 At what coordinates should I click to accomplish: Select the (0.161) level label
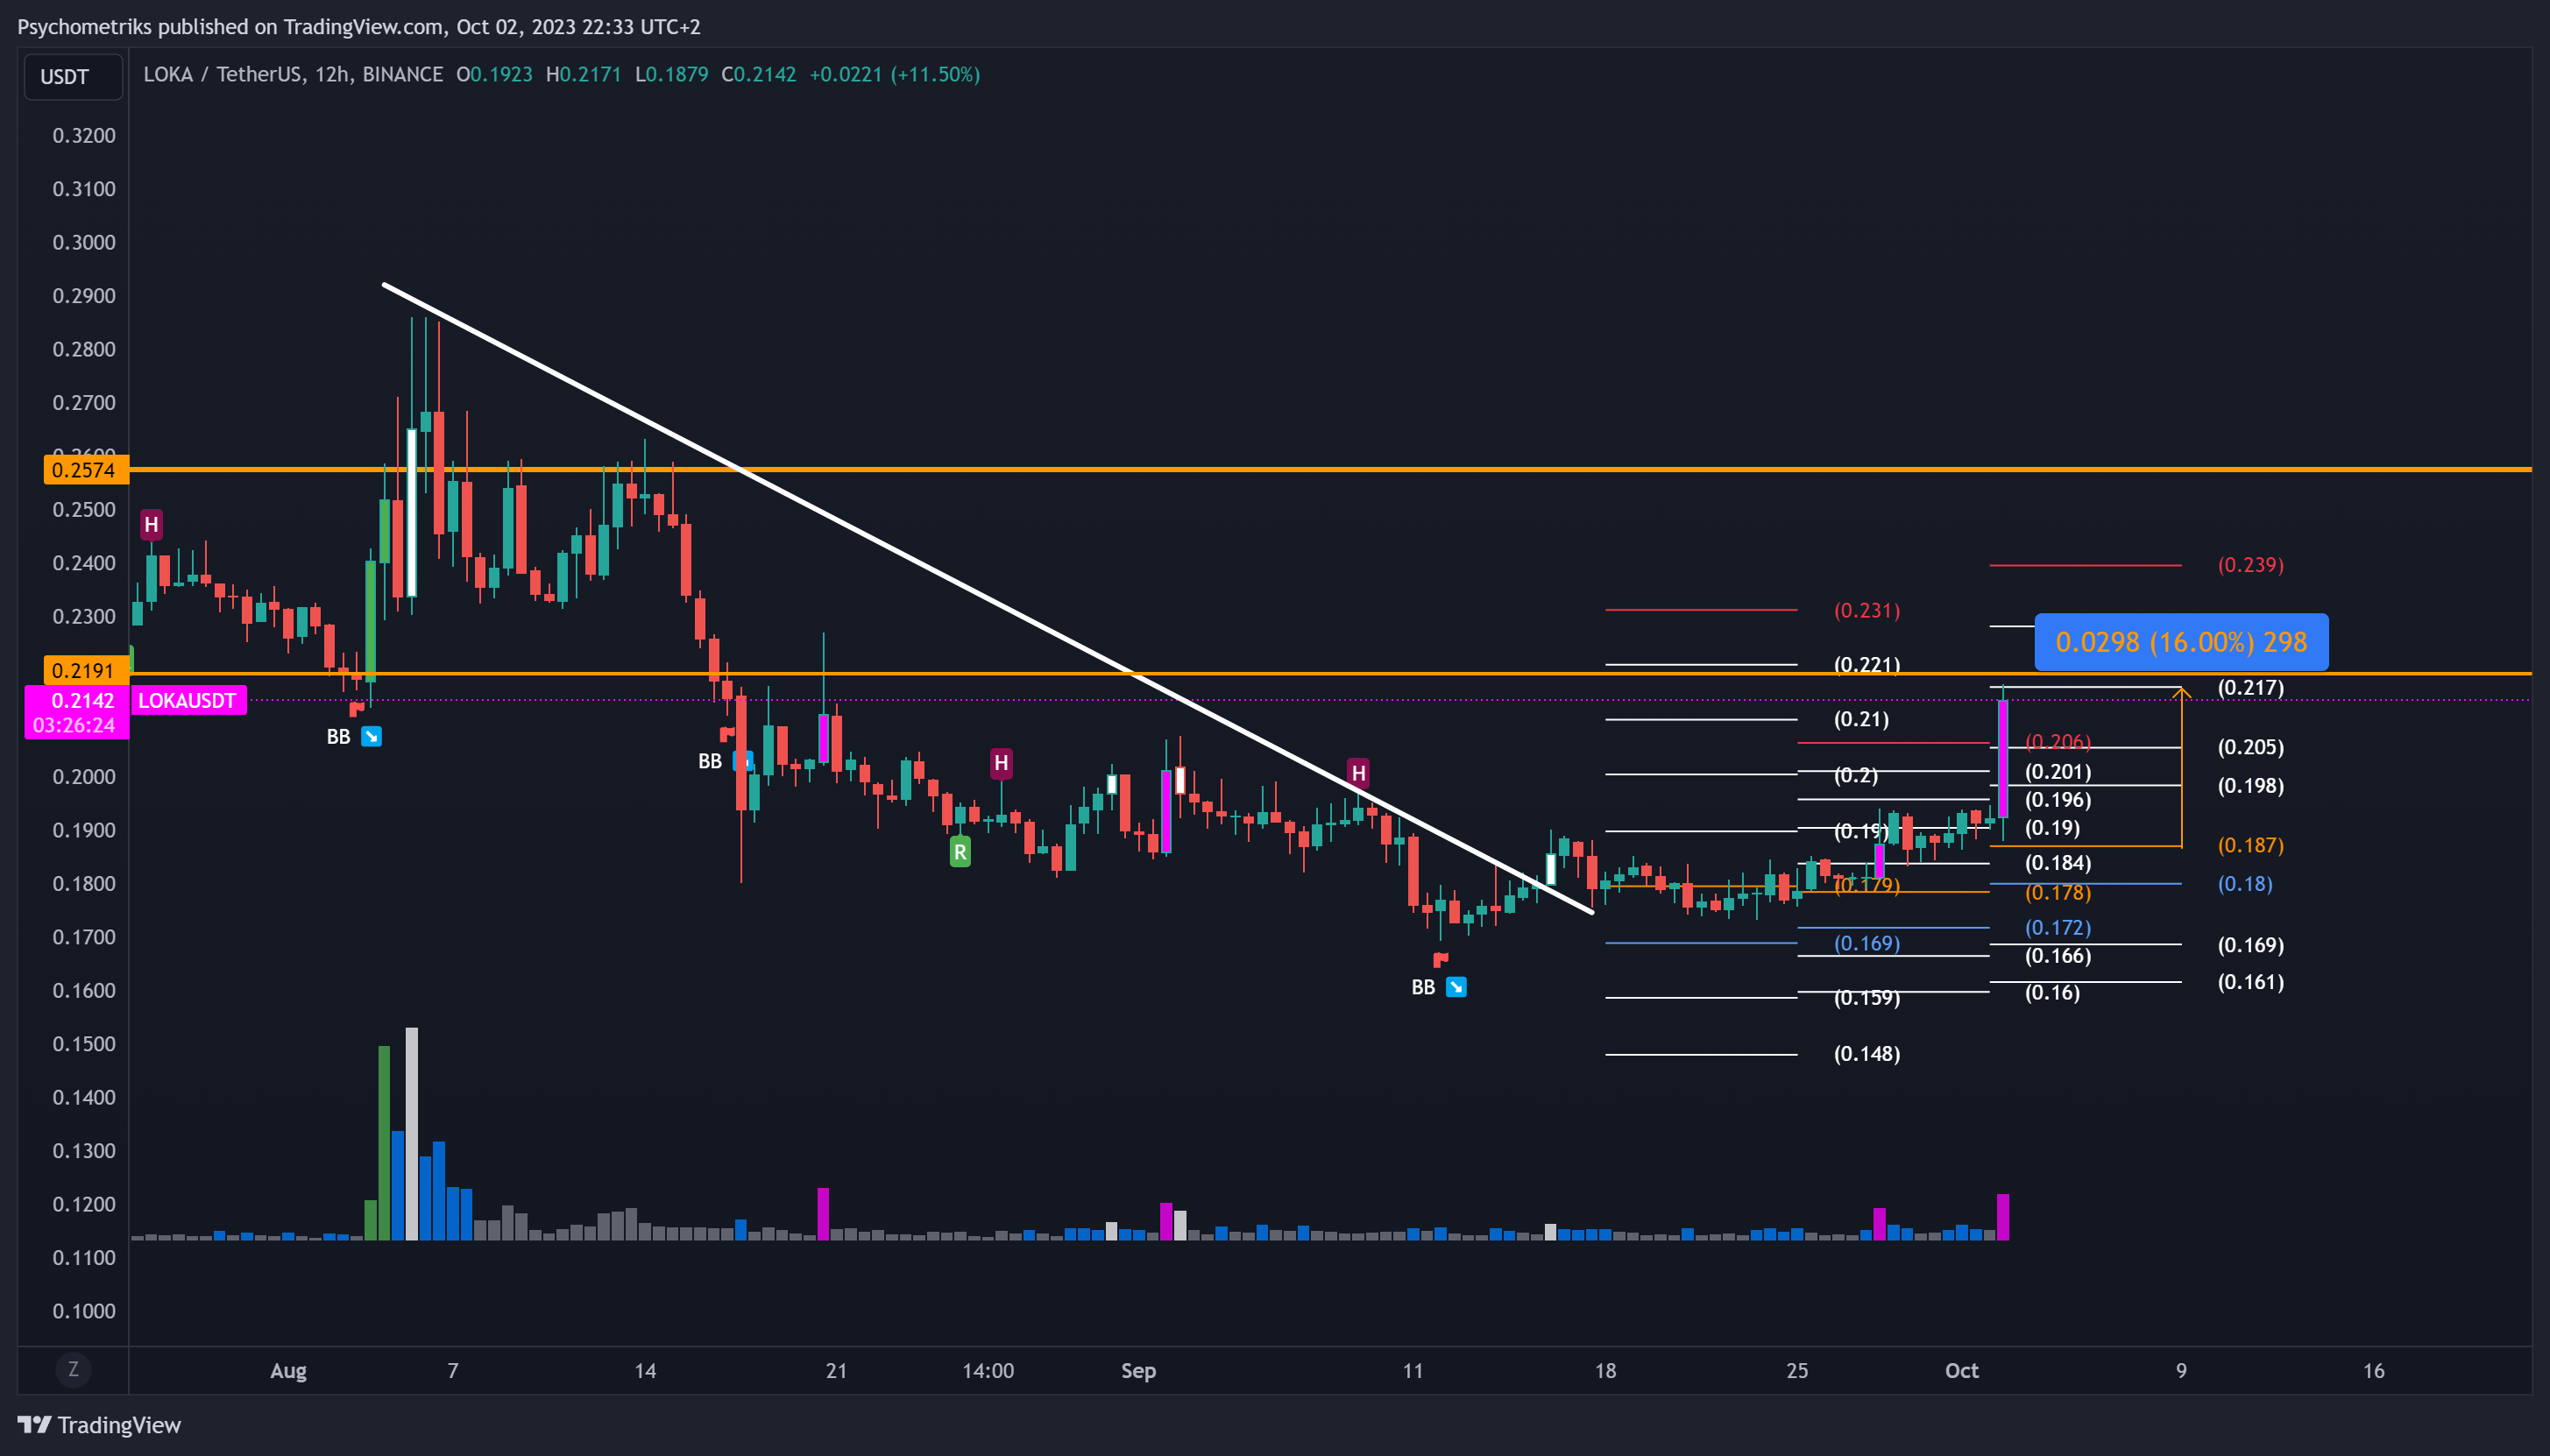click(2250, 981)
